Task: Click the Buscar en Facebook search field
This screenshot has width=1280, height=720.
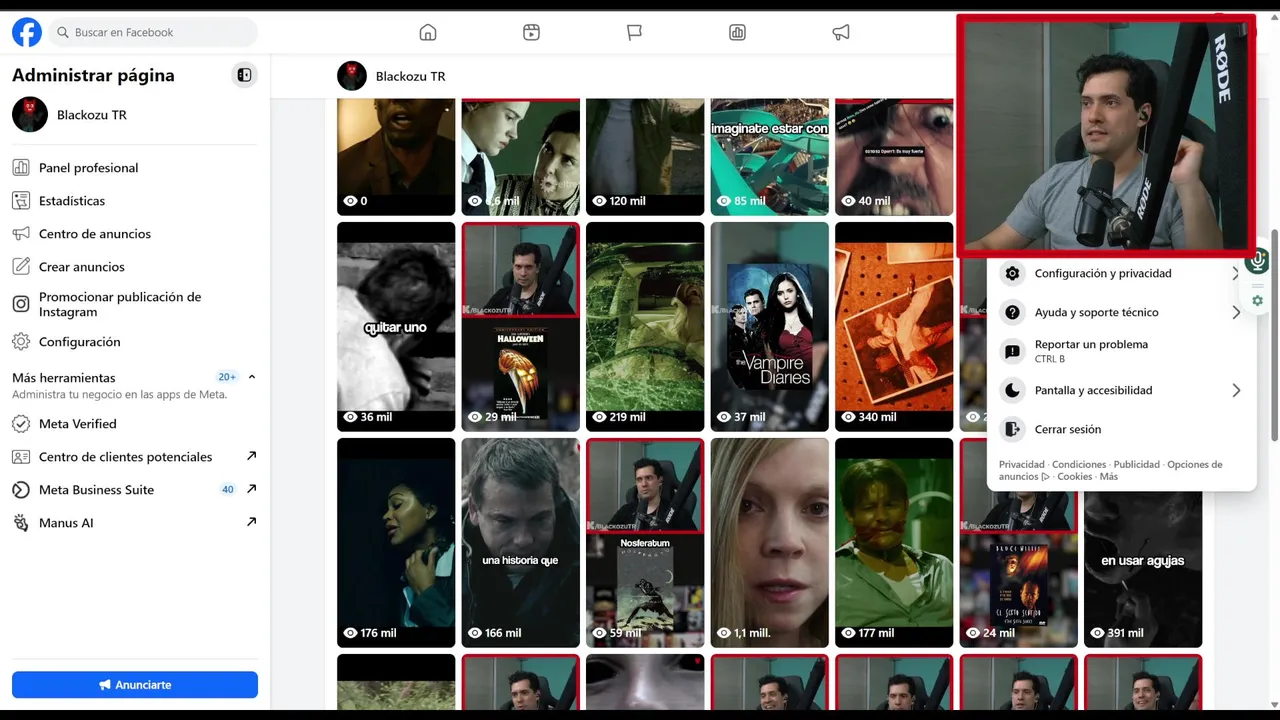Action: [x=153, y=32]
